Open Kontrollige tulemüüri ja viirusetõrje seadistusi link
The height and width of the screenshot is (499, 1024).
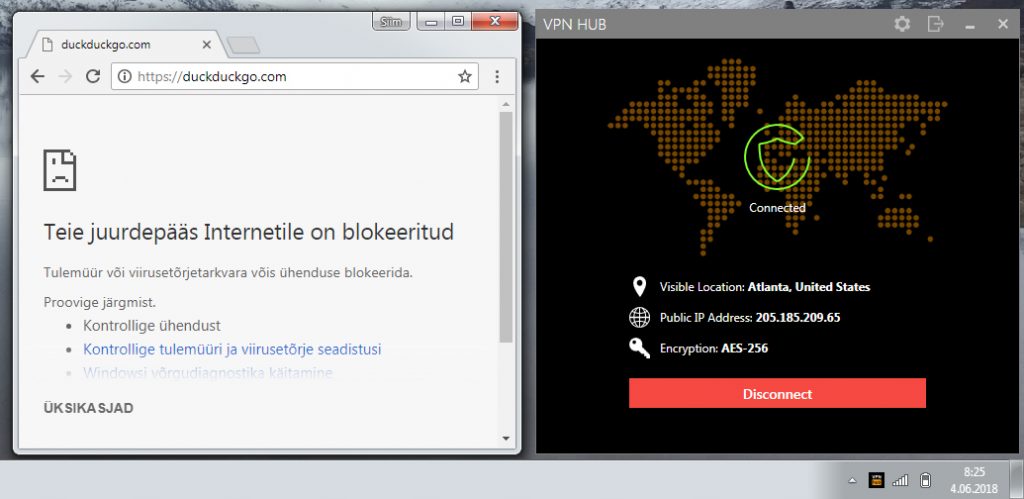click(x=232, y=349)
